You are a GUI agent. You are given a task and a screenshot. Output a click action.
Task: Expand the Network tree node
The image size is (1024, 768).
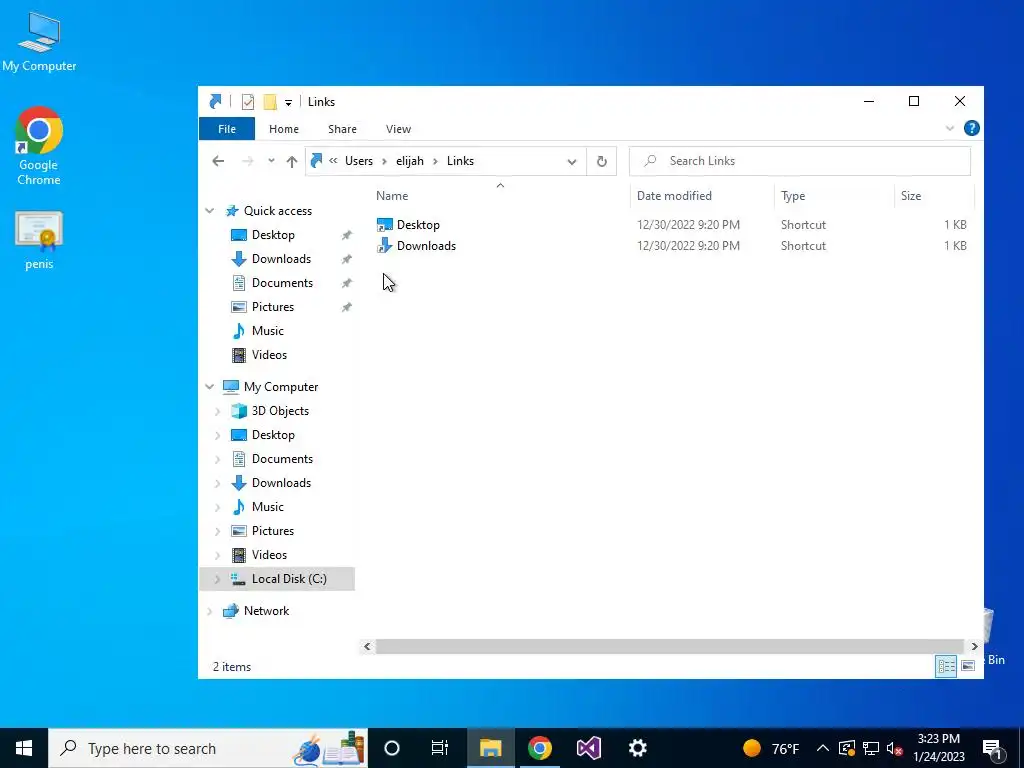coord(210,611)
